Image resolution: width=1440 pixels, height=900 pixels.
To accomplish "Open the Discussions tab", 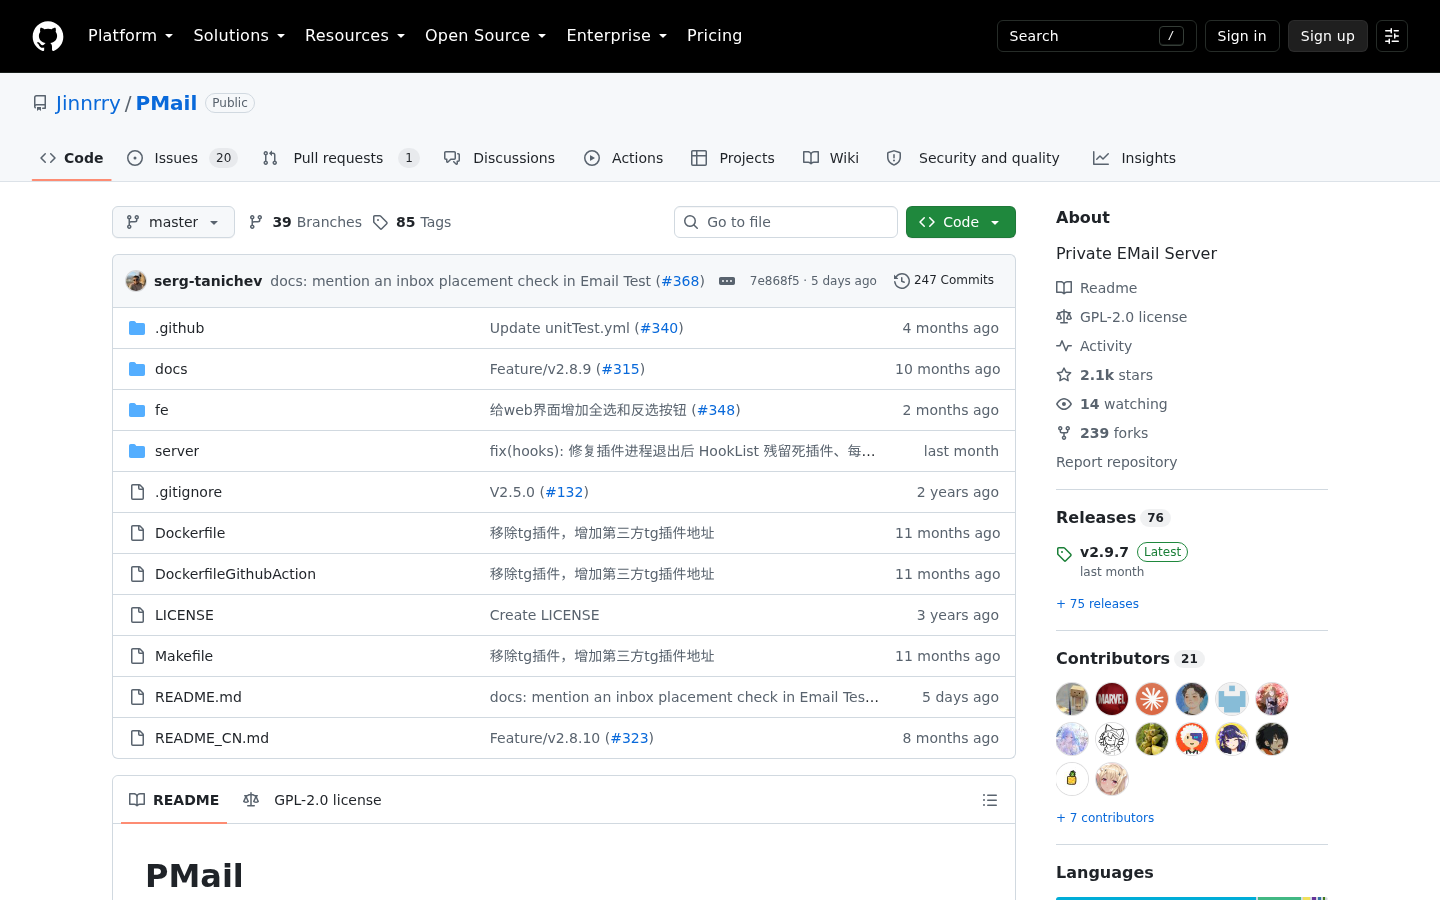I will 499,158.
